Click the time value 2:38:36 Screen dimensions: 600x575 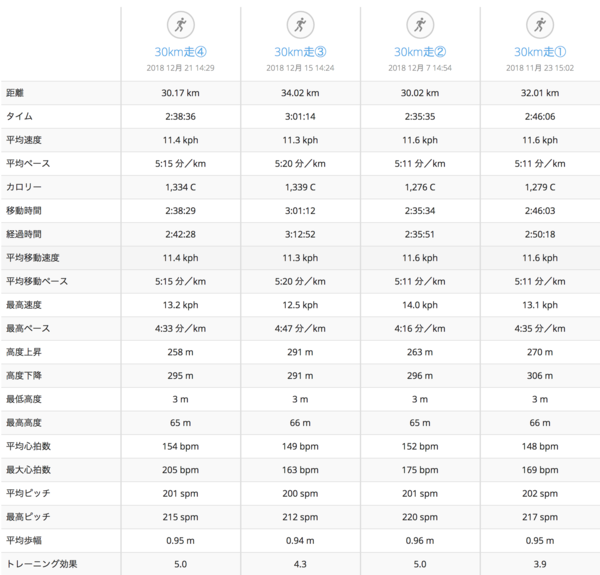(x=181, y=117)
